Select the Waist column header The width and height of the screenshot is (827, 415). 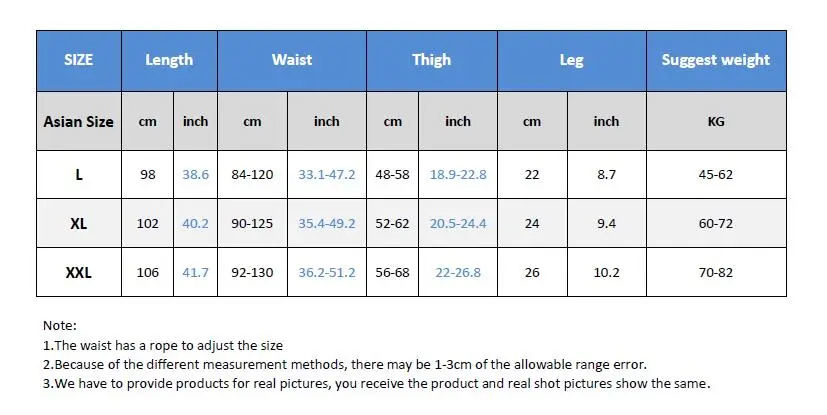point(292,61)
